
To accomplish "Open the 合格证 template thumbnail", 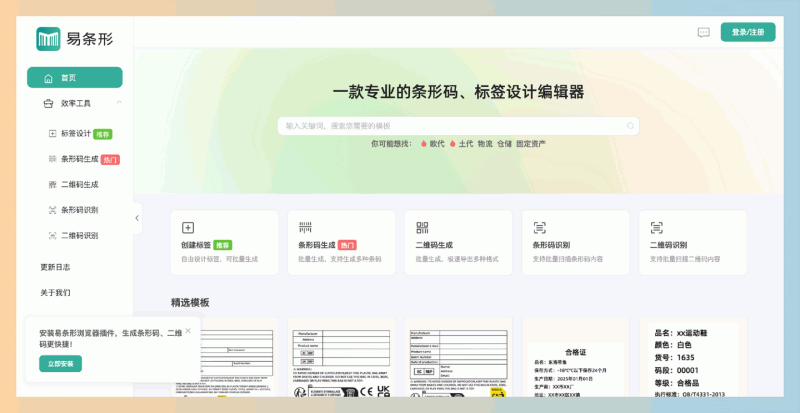I will click(576, 357).
